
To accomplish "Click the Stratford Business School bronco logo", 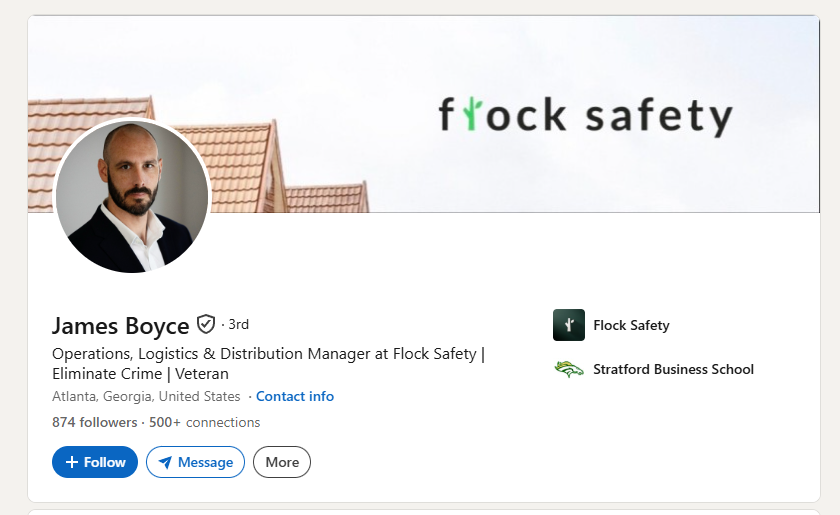I will tap(568, 369).
